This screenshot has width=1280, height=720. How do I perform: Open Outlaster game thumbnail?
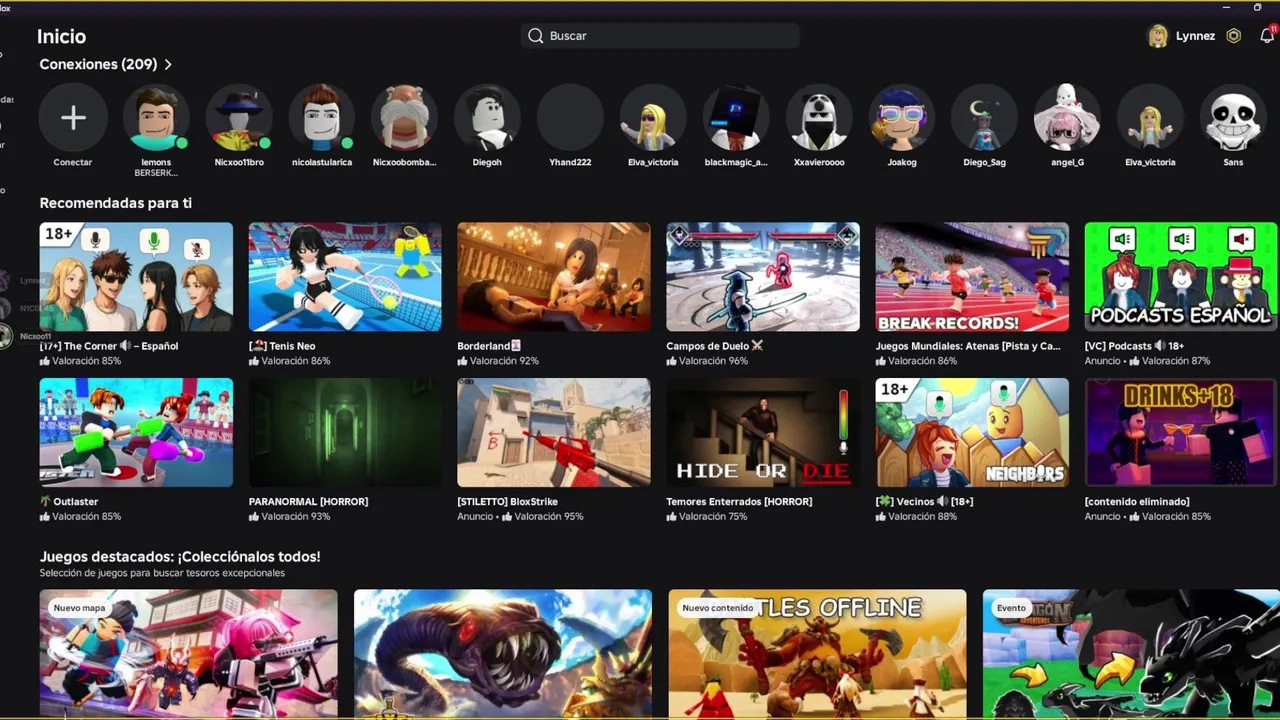point(136,432)
